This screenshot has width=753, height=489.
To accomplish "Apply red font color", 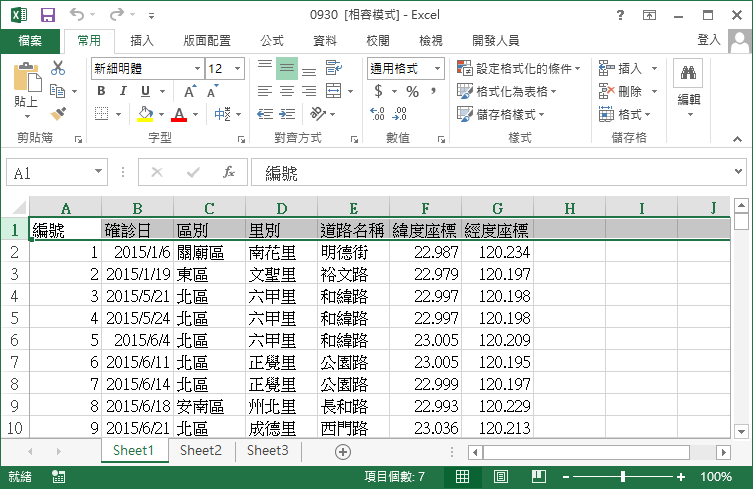I will 179,114.
